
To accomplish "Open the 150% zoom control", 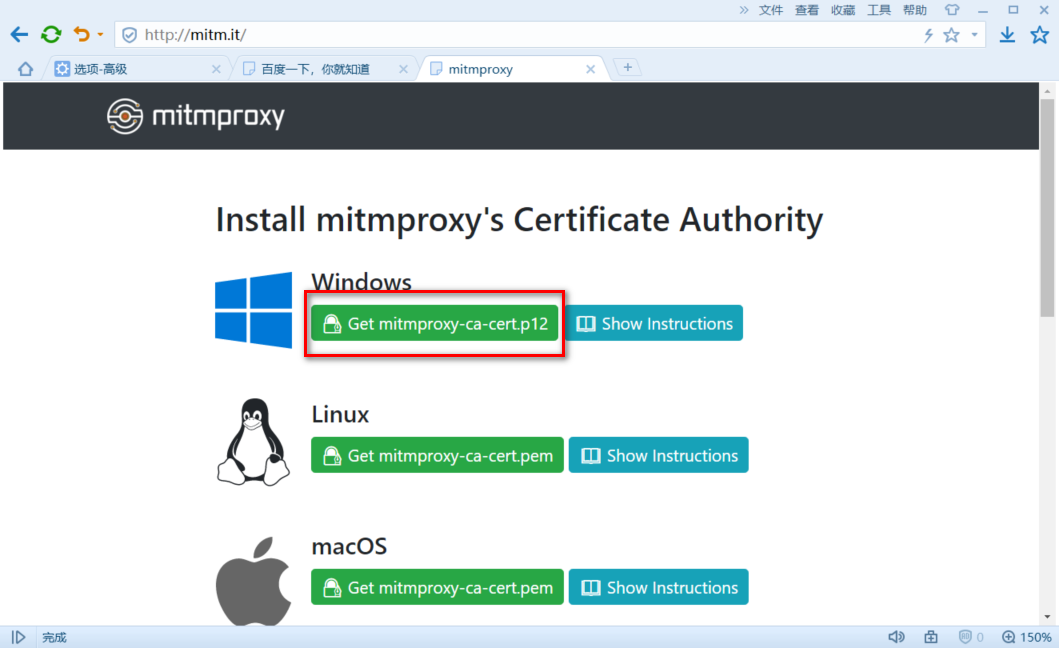I will (x=1027, y=637).
